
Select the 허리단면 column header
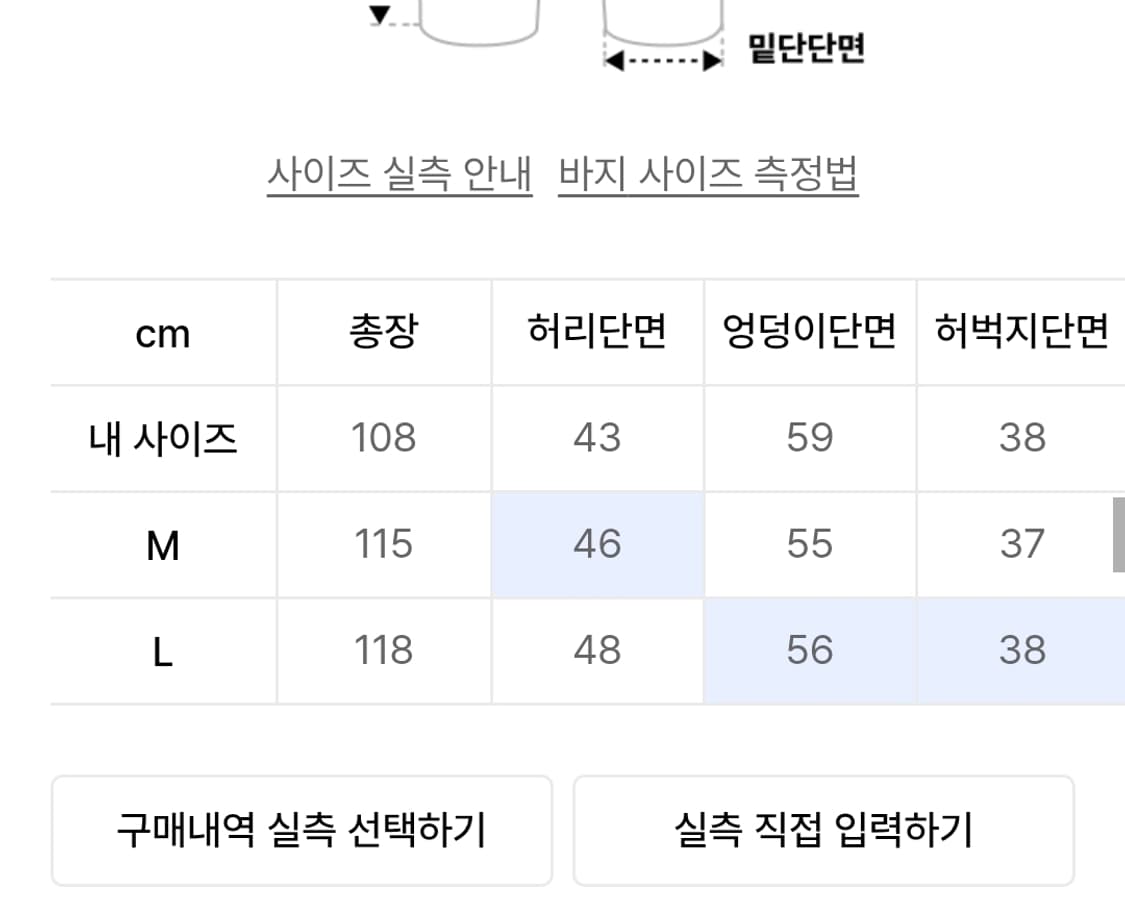click(597, 330)
